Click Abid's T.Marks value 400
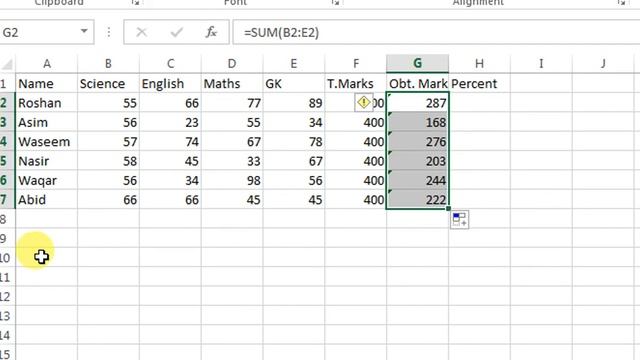This screenshot has height=360, width=640. pyautogui.click(x=356, y=200)
